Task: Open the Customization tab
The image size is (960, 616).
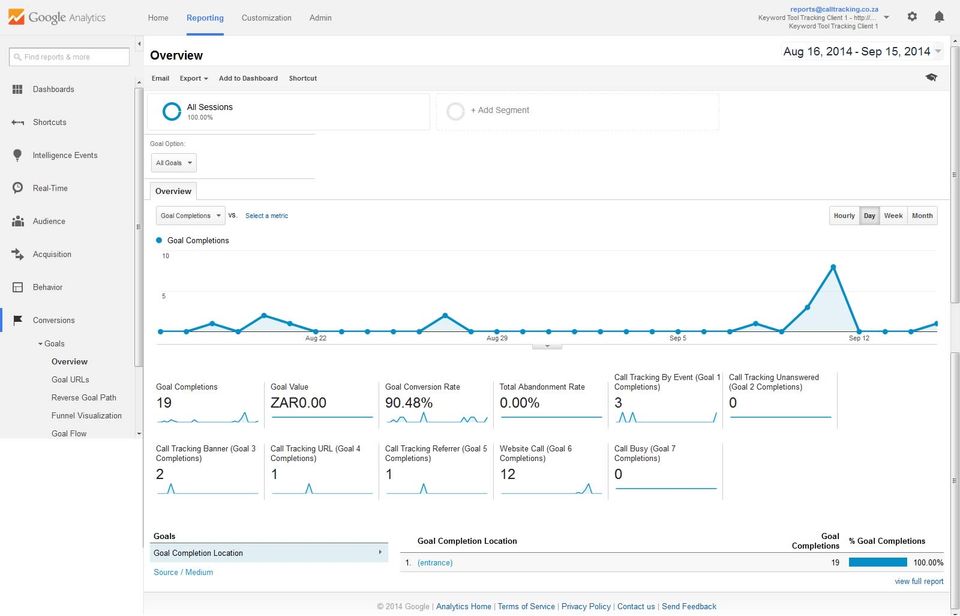Action: coord(266,18)
